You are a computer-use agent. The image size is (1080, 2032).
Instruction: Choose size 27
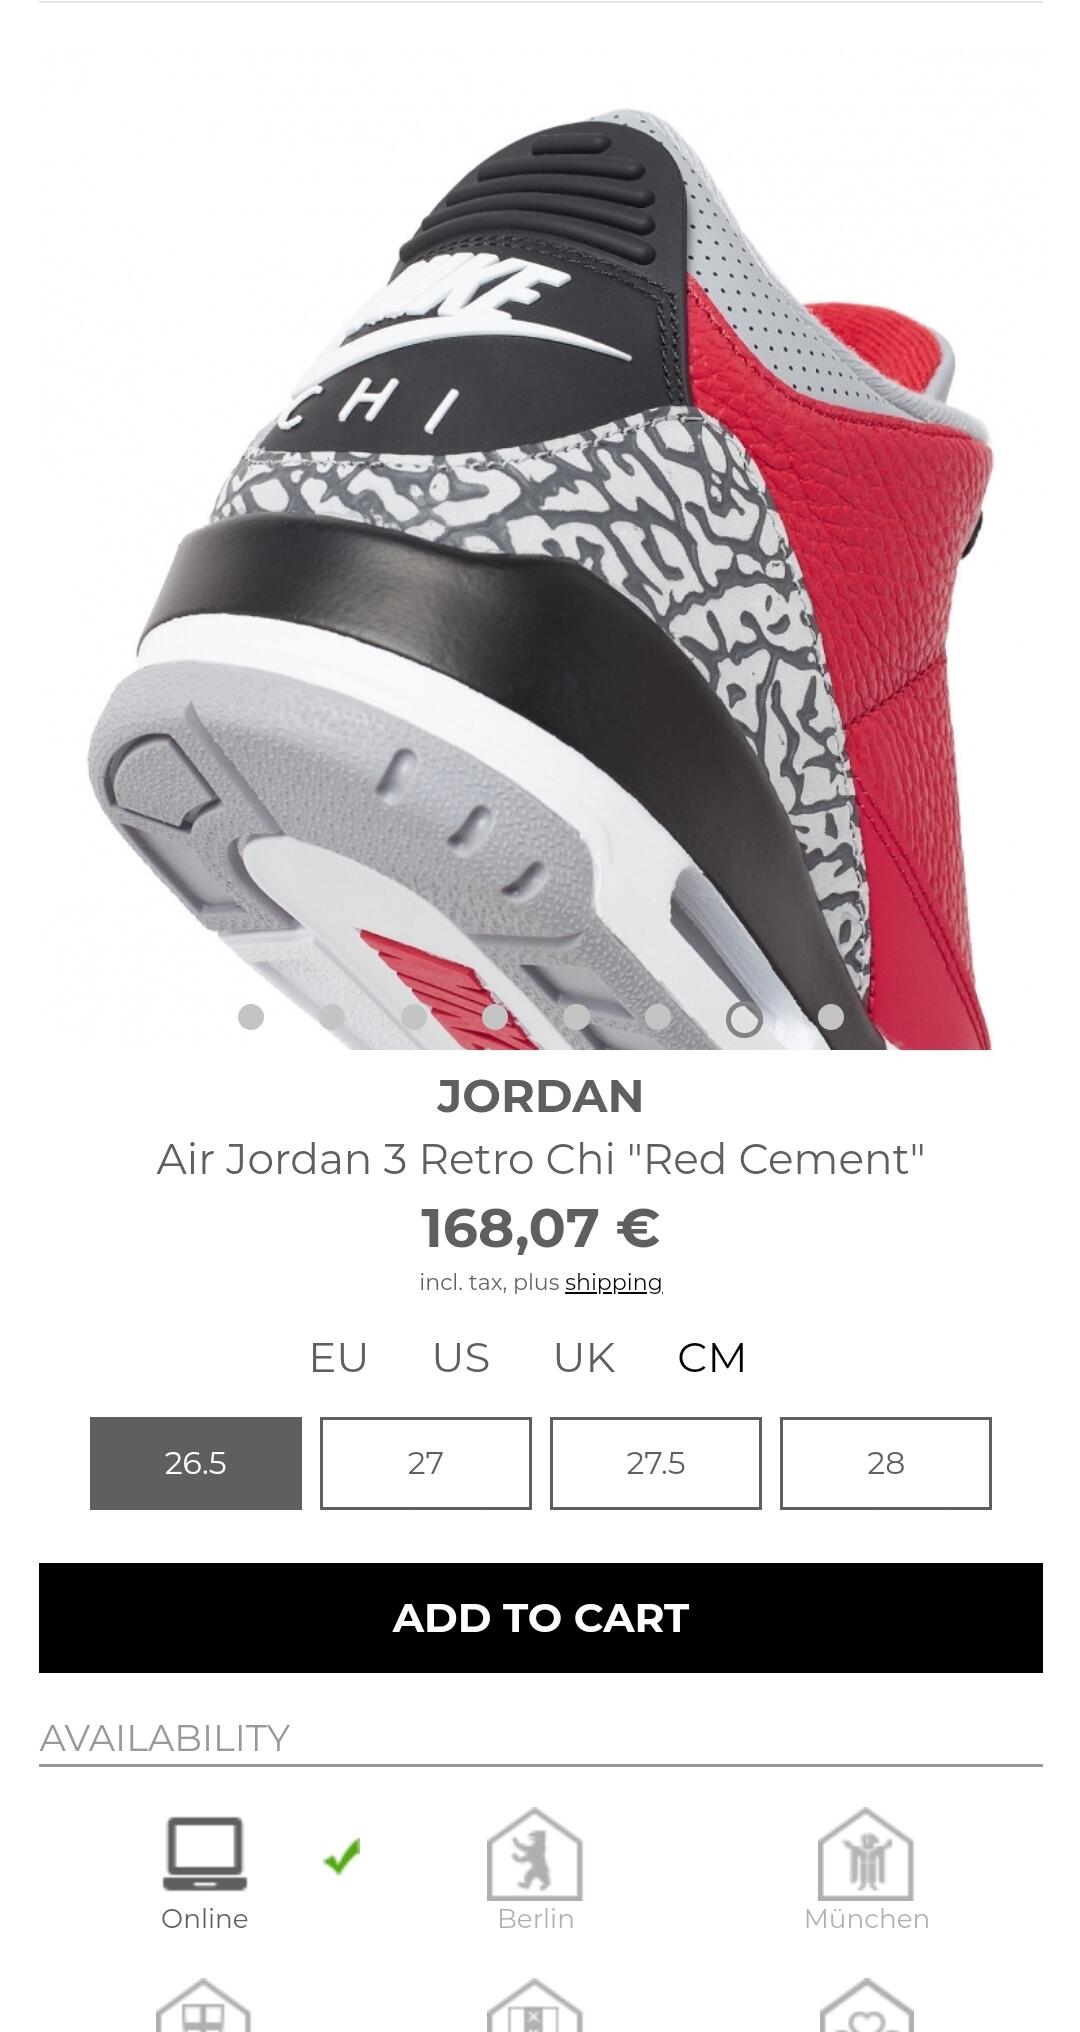click(x=426, y=1463)
